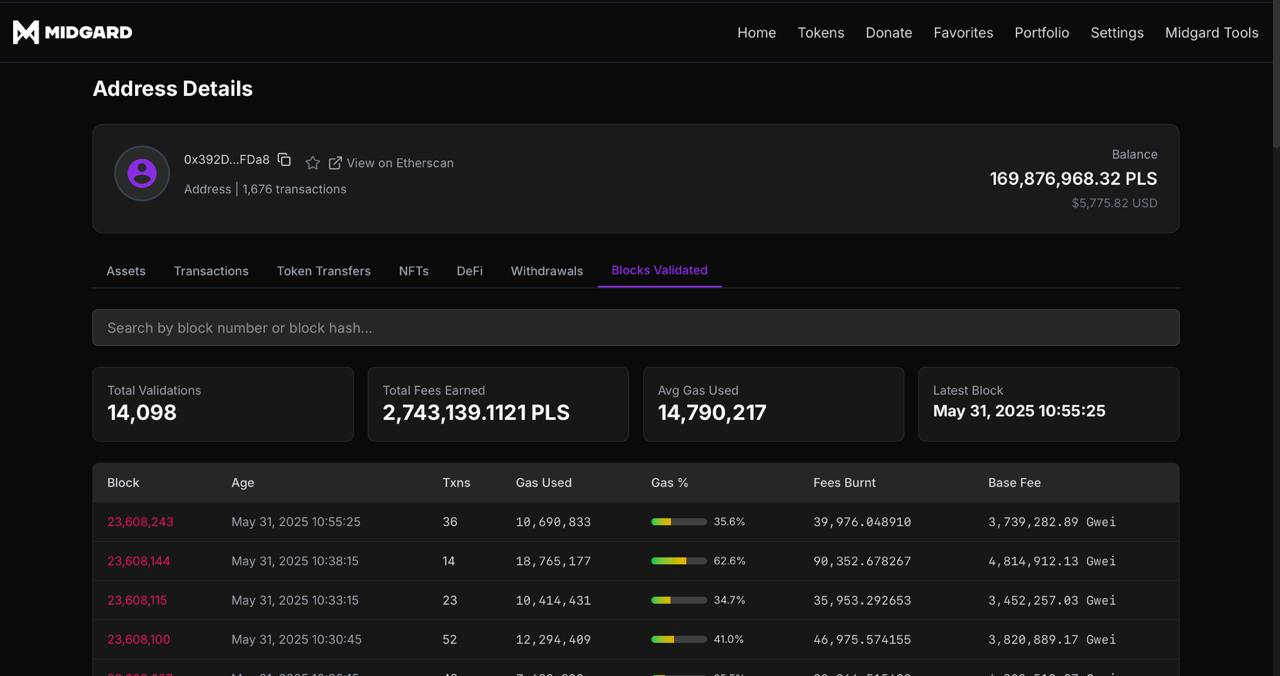Show the DeFi tab
The width and height of the screenshot is (1280, 676).
pyautogui.click(x=470, y=271)
